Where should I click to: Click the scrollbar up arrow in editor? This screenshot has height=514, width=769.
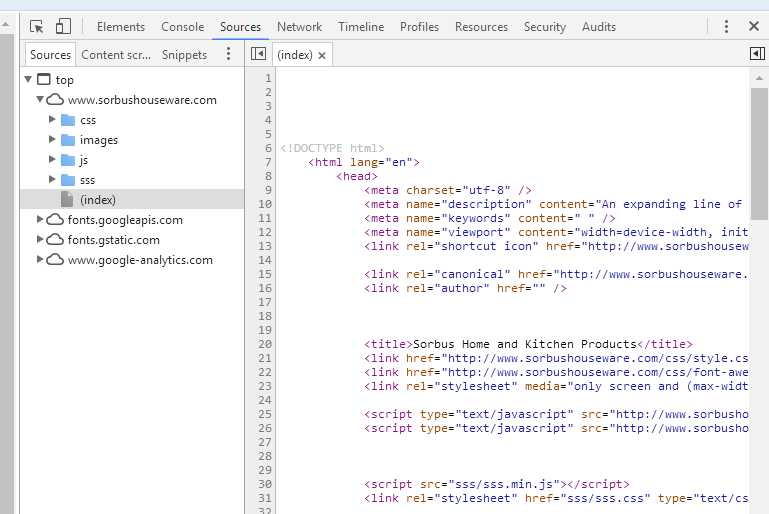pyautogui.click(x=759, y=78)
